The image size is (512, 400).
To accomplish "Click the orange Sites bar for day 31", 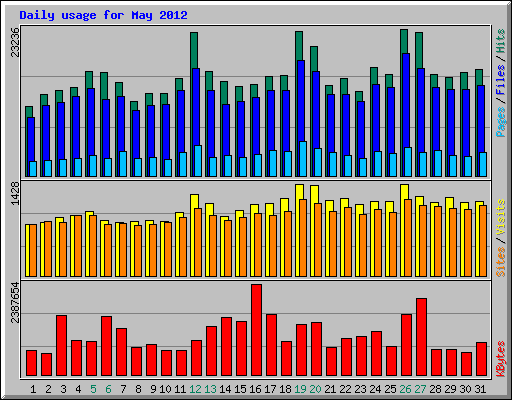I will (483, 241).
